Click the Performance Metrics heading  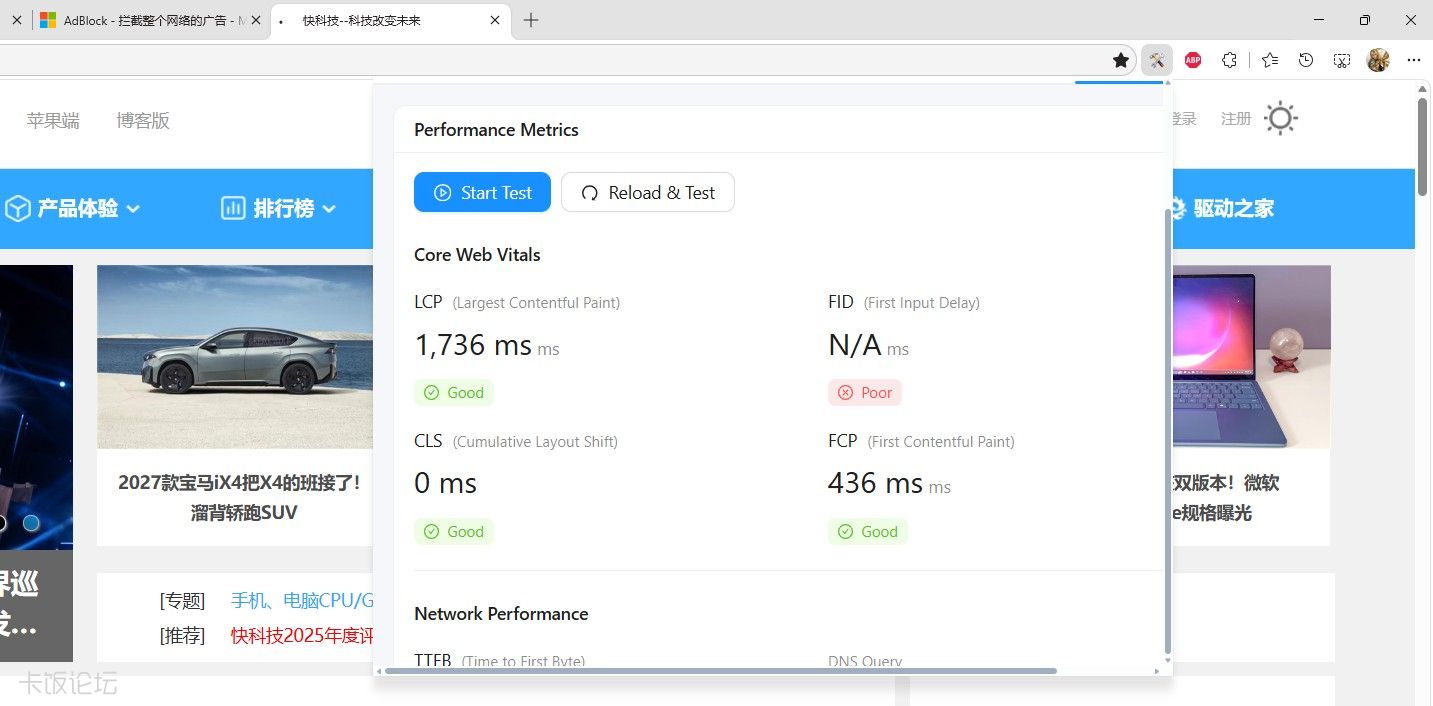[x=496, y=130]
